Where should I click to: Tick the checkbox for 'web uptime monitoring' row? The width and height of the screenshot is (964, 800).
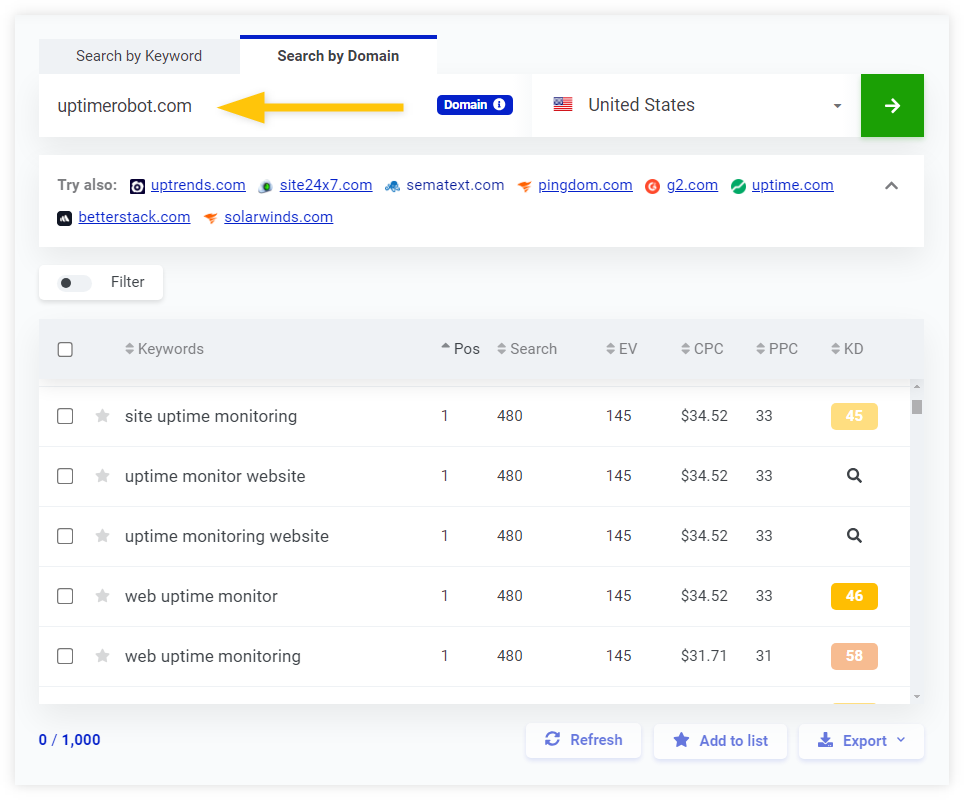coord(65,656)
